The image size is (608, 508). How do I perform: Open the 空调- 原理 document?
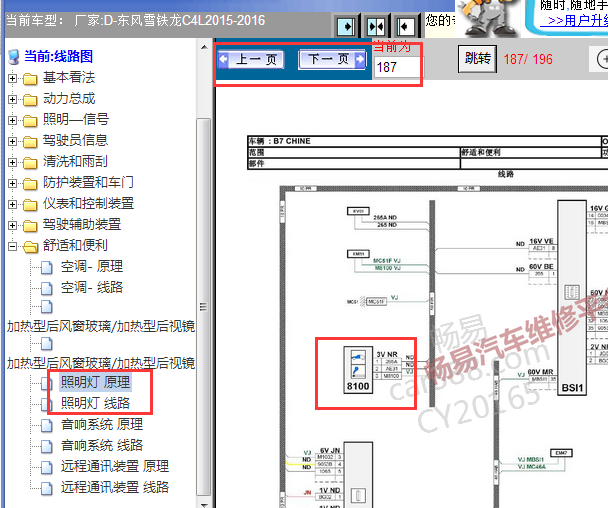click(92, 266)
